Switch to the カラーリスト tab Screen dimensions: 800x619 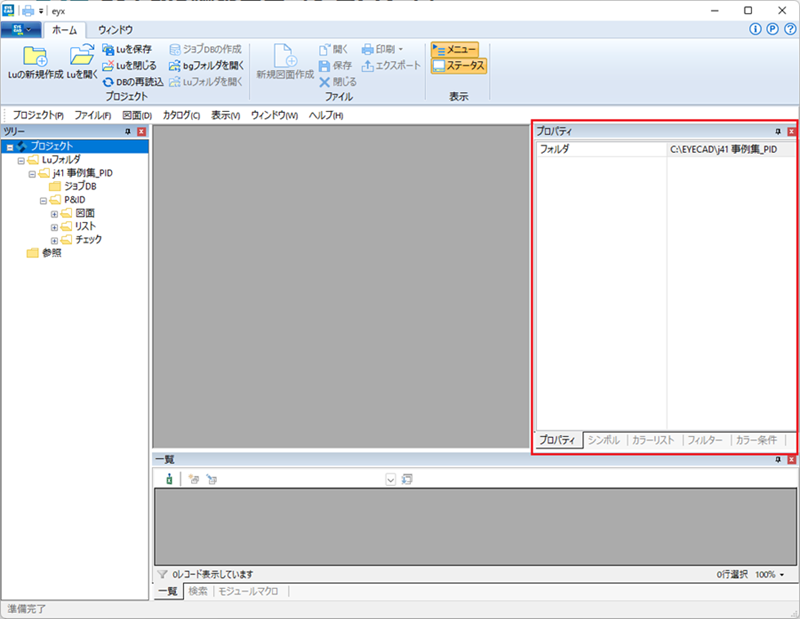coord(653,440)
